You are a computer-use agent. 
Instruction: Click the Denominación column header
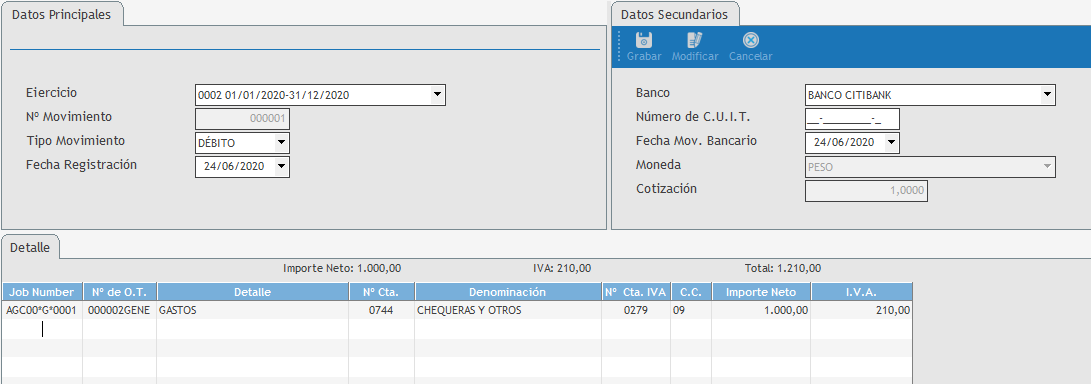coord(508,292)
